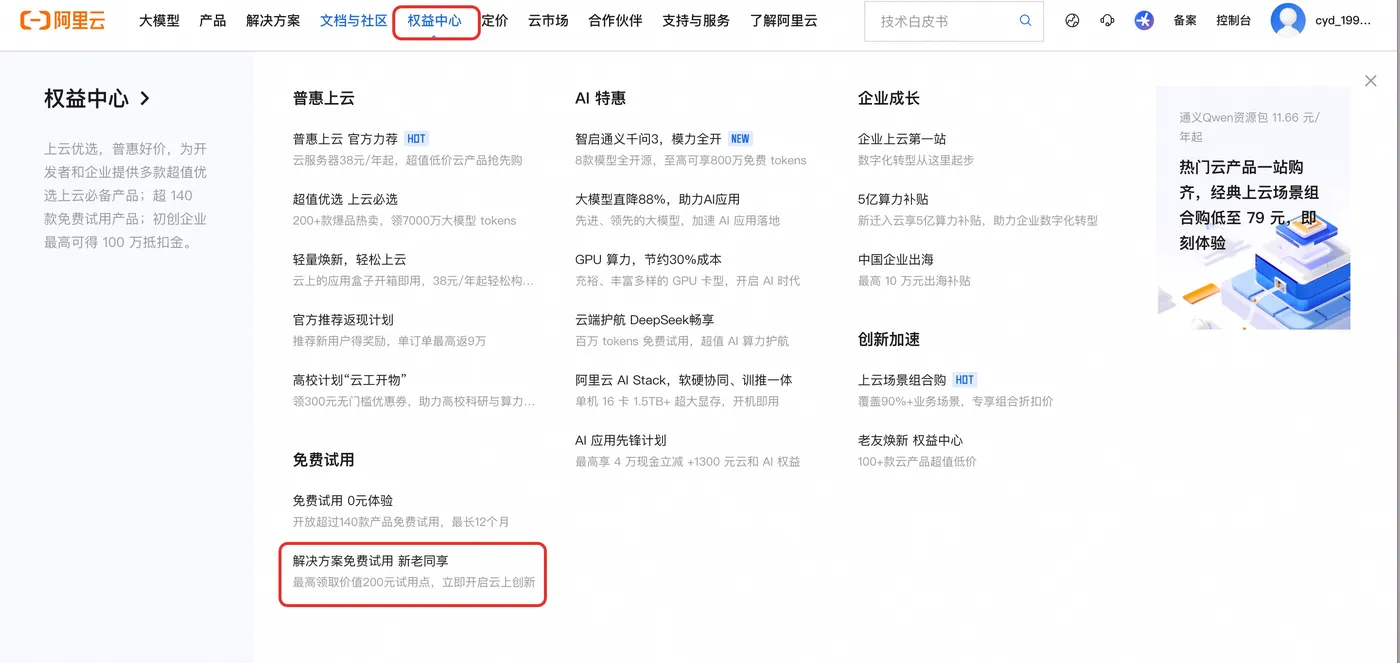Open the 了解阿里云 menu

click(784, 20)
